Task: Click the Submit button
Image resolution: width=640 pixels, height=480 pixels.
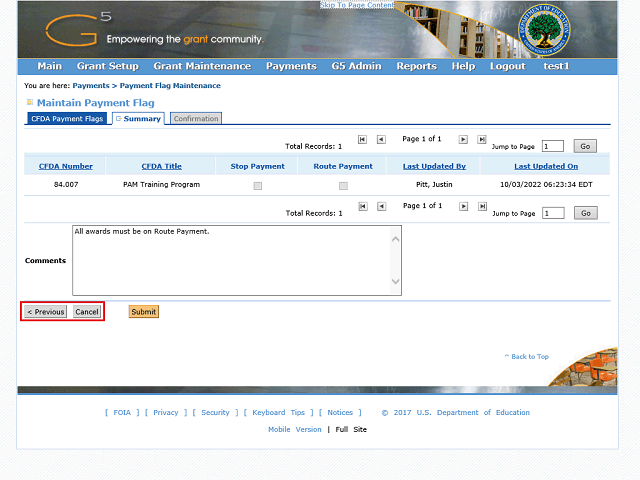Action: click(144, 312)
